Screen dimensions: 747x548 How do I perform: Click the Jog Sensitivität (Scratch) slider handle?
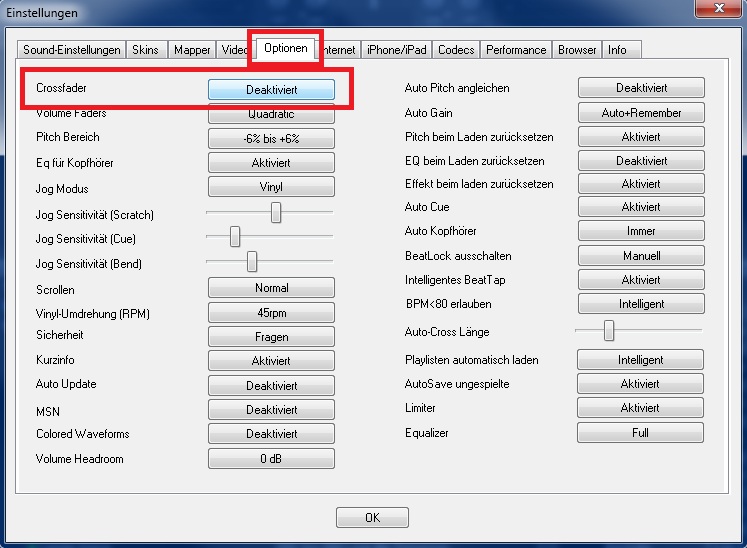[x=276, y=212]
